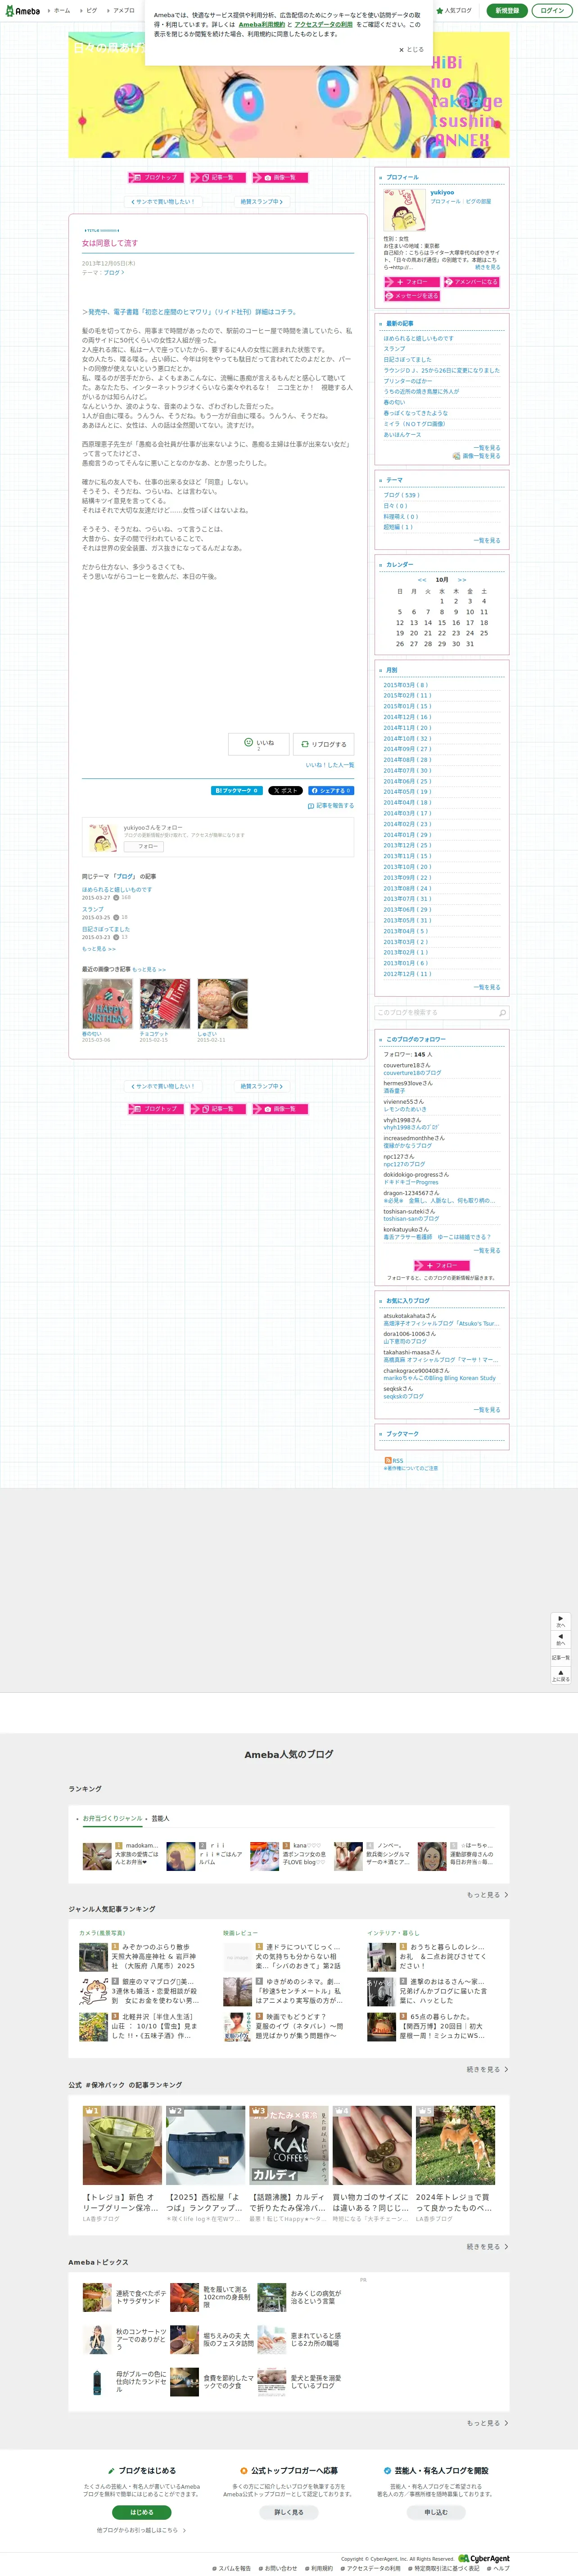The height and width of the screenshot is (2576, 578).
Task: Click 申し込む button for celebrity blog
Action: pos(436,2512)
